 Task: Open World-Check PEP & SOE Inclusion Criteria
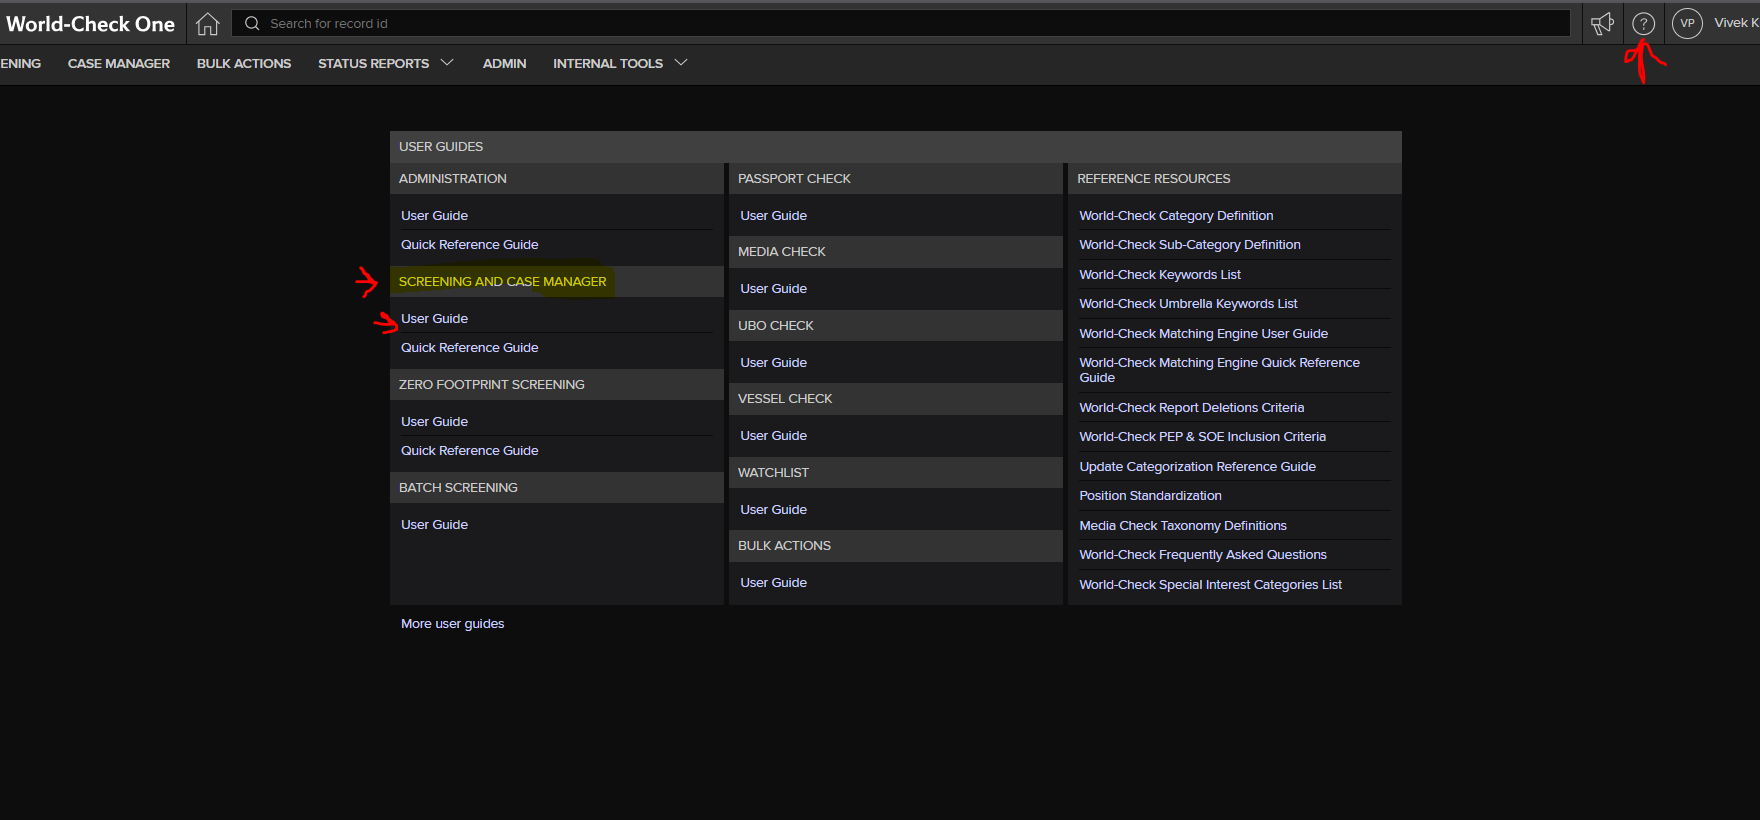click(1202, 437)
